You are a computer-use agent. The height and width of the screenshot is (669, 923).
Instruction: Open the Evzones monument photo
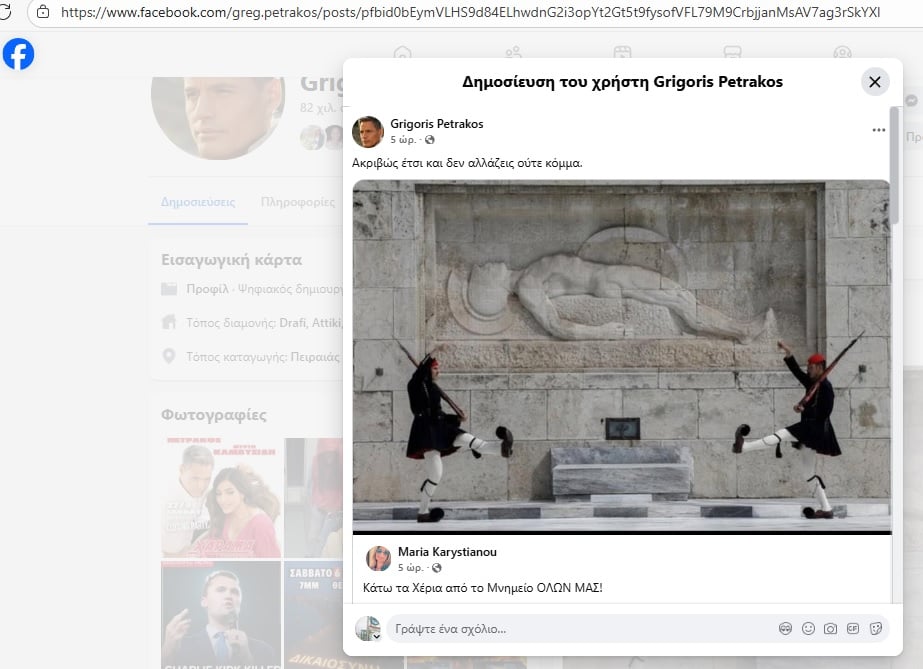(x=622, y=357)
